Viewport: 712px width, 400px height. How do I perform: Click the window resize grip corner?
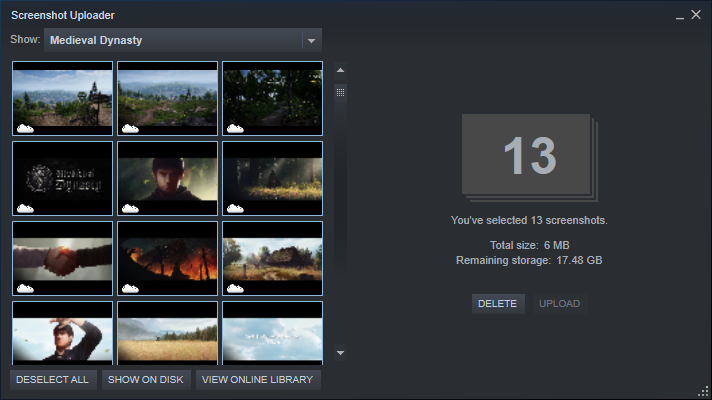703,391
